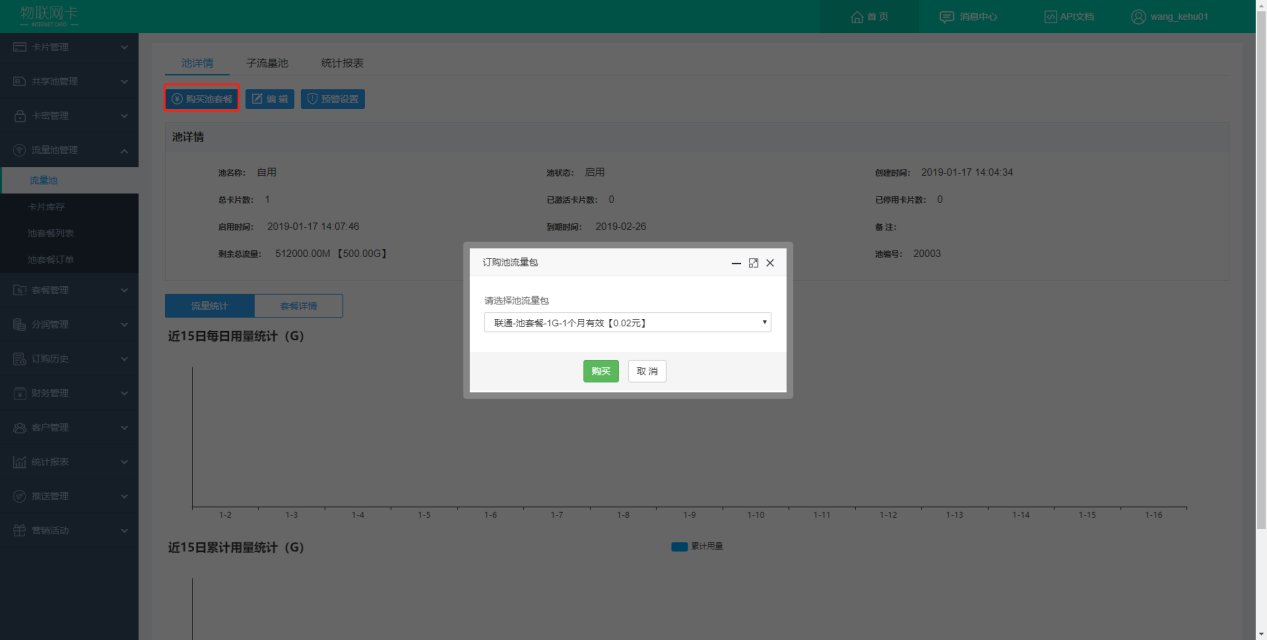Screen dimensions: 1267x640
Task: Select the 流量统计 tab
Action: click(209, 306)
